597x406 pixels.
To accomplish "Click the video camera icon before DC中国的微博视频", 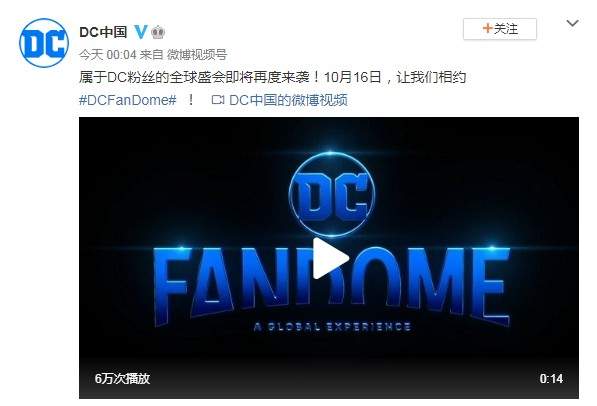I will pyautogui.click(x=217, y=100).
